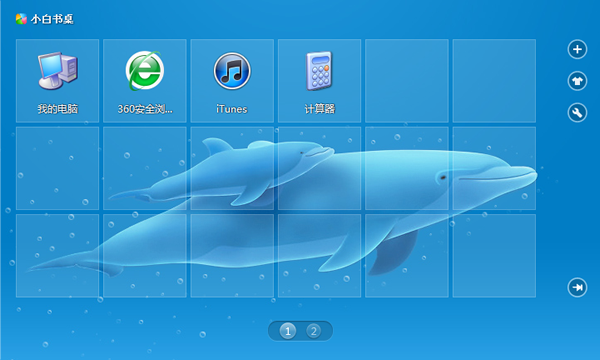Open the shirt skin-change icon

tap(577, 81)
